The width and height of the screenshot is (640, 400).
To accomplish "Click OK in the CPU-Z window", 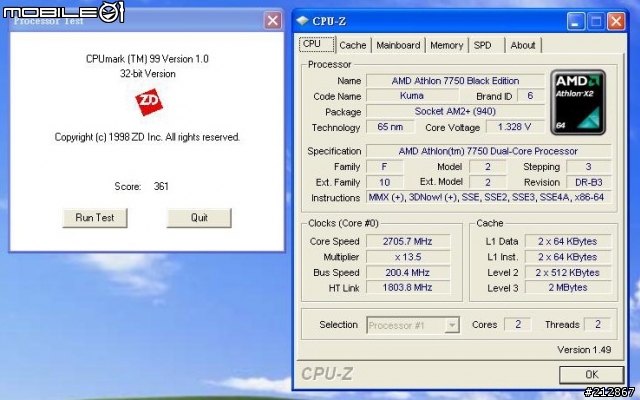I will [x=591, y=374].
